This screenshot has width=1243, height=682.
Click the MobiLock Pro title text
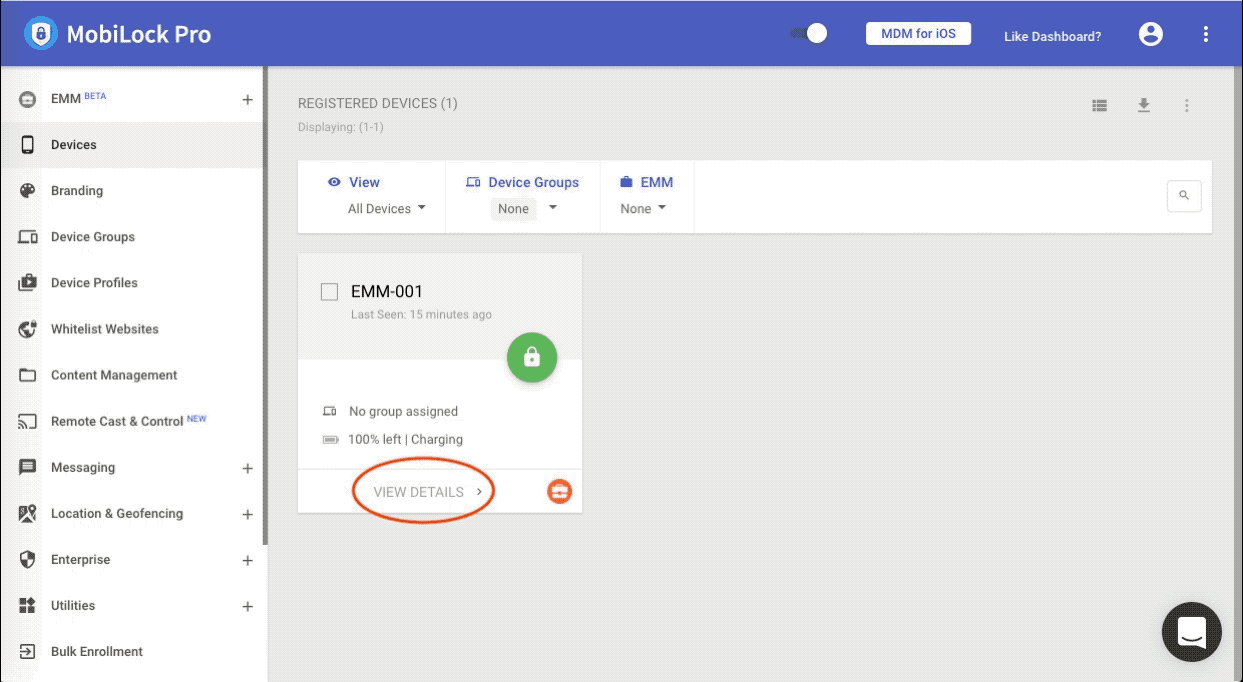[x=139, y=34]
